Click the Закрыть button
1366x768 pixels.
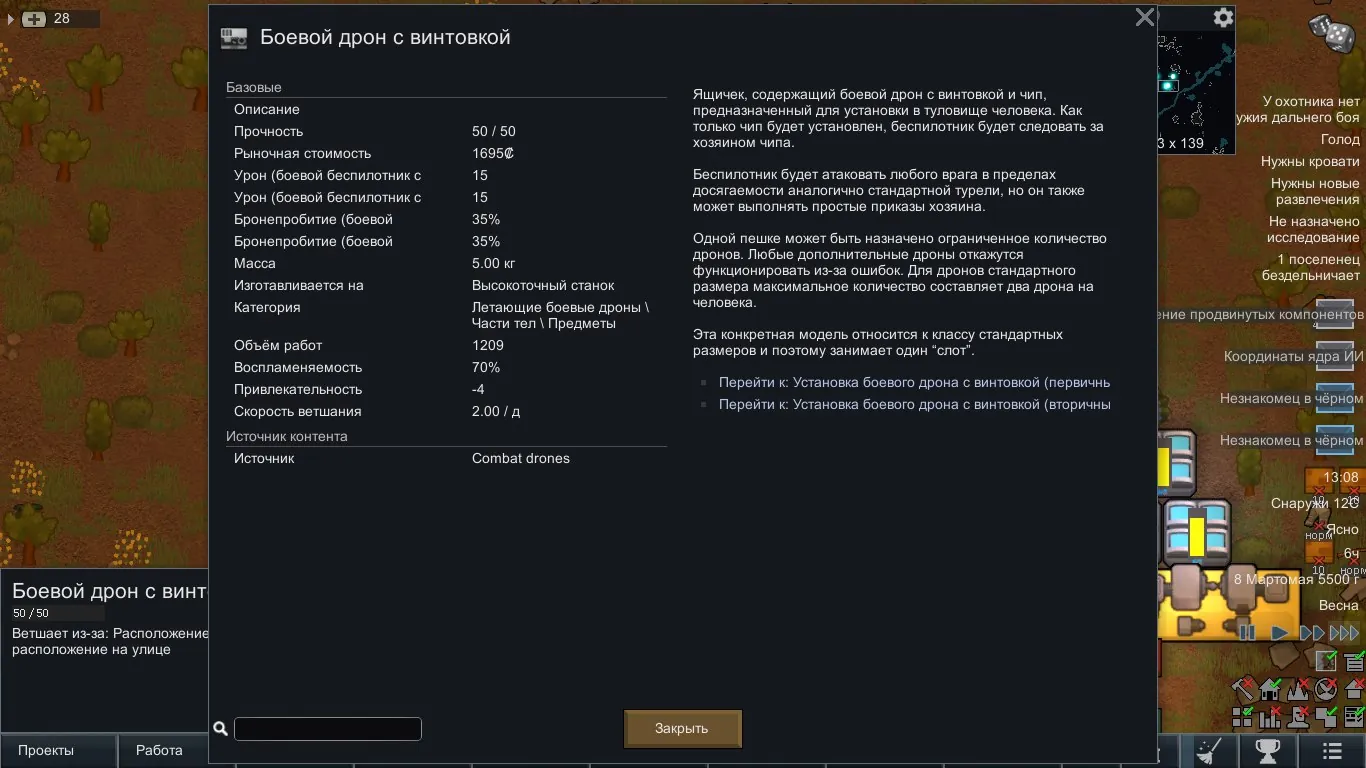click(682, 728)
